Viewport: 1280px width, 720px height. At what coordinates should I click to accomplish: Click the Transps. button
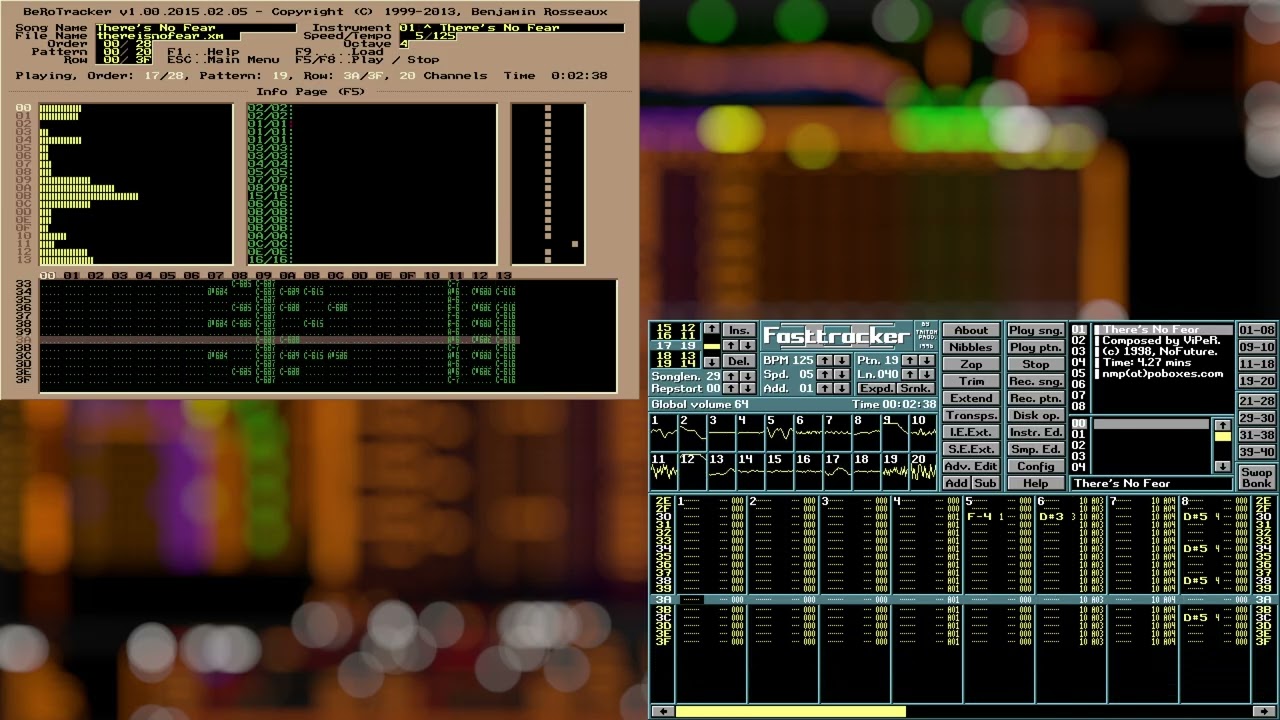pyautogui.click(x=971, y=415)
